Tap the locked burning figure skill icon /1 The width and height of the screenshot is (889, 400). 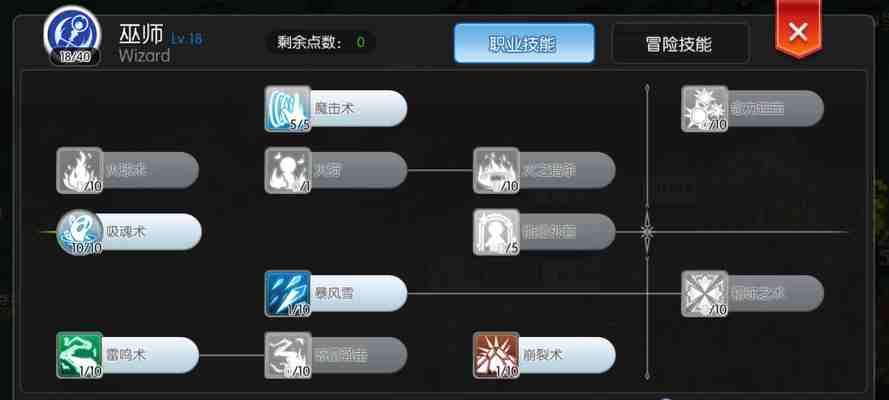pyautogui.click(x=287, y=171)
